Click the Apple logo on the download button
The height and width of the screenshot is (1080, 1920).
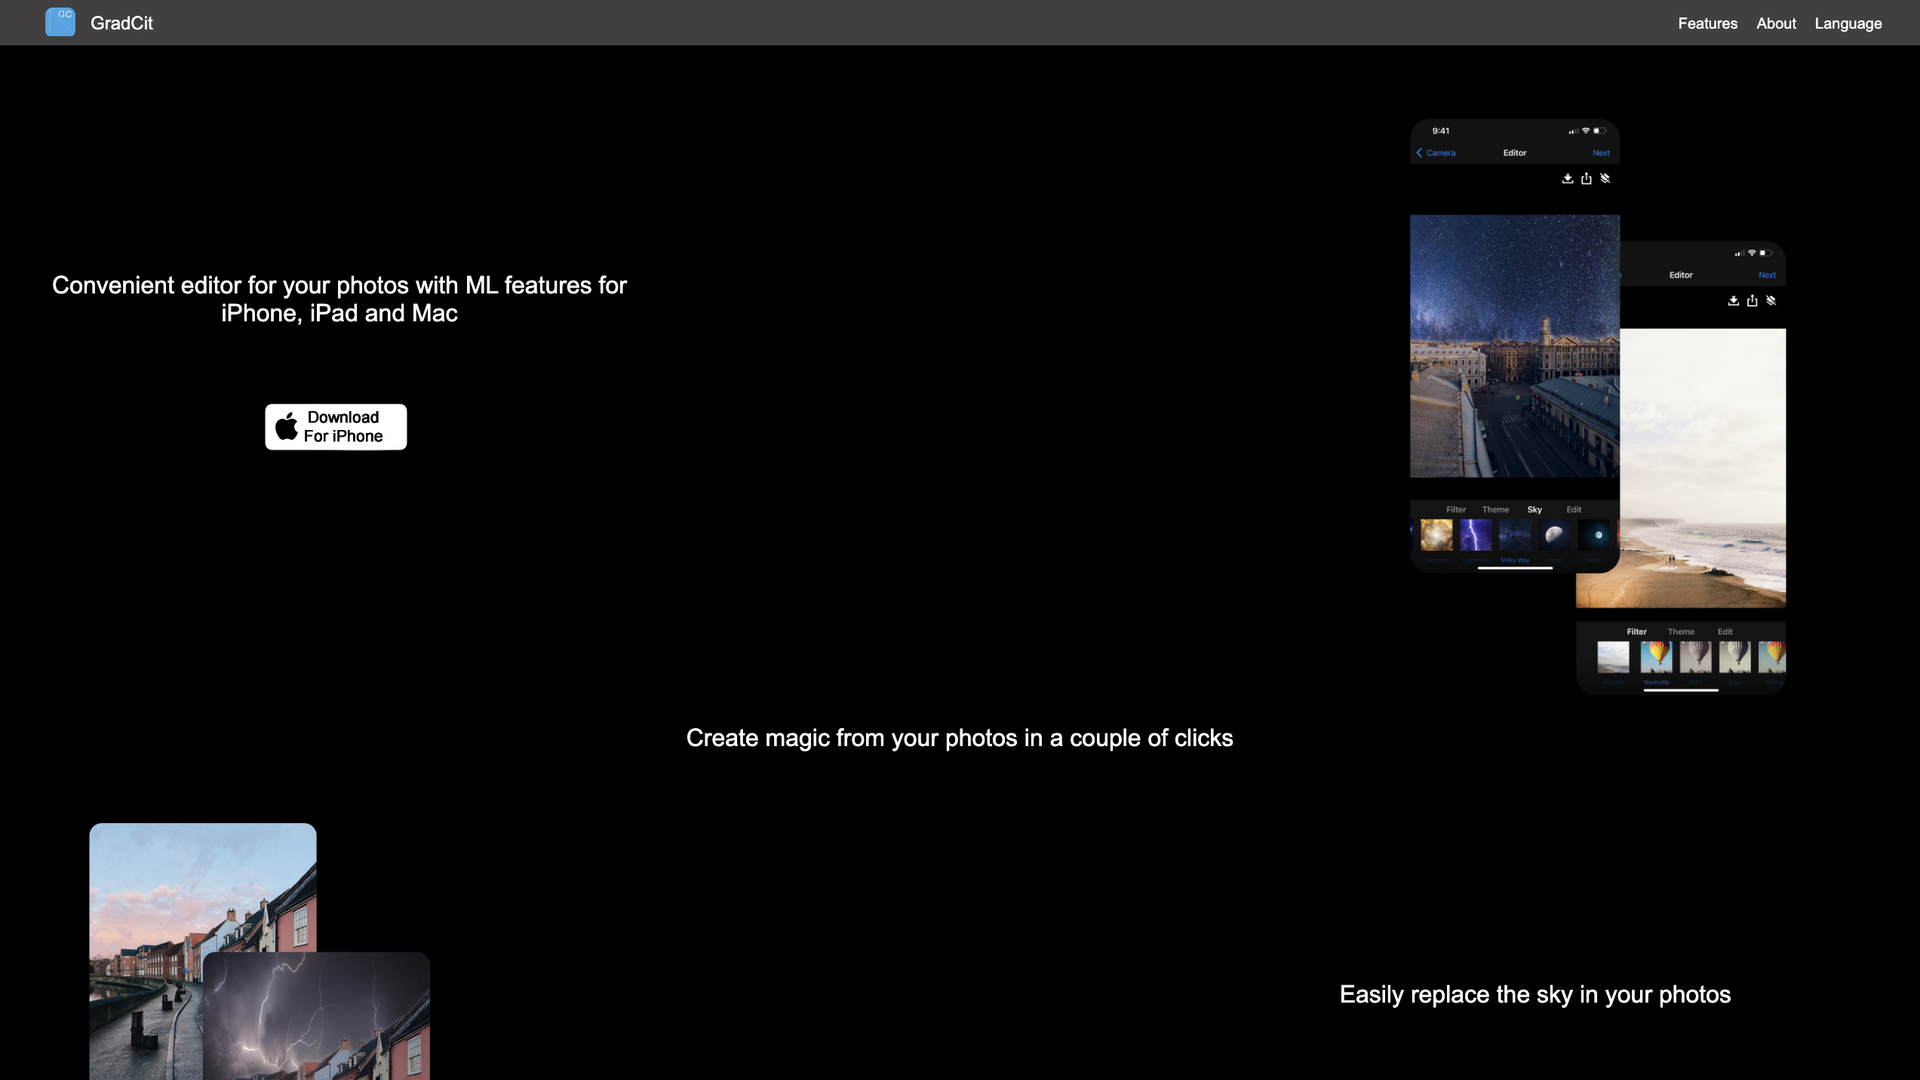click(x=286, y=426)
